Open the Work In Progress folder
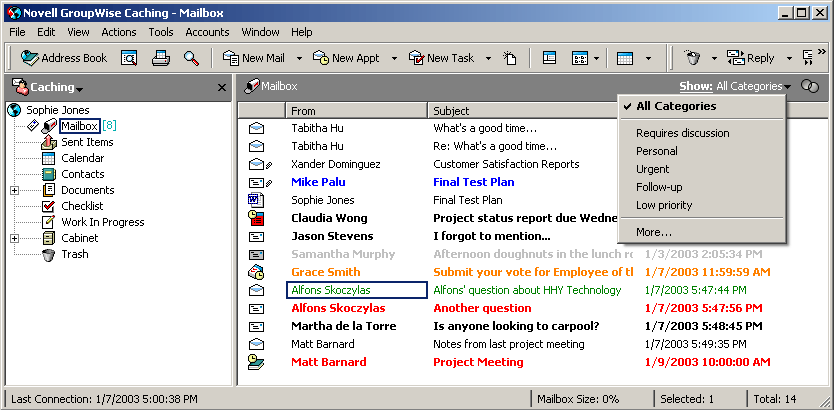834x410 pixels. point(103,222)
